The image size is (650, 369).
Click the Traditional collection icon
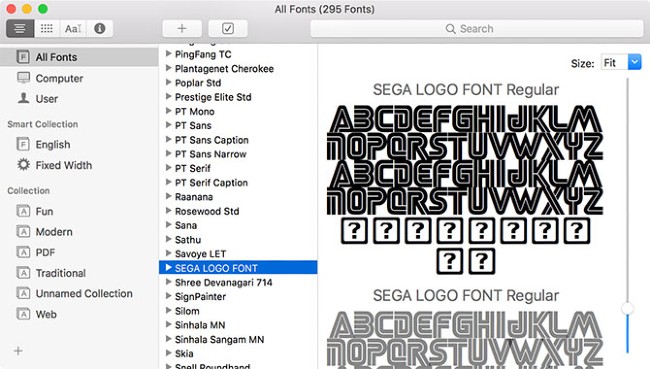tap(23, 272)
